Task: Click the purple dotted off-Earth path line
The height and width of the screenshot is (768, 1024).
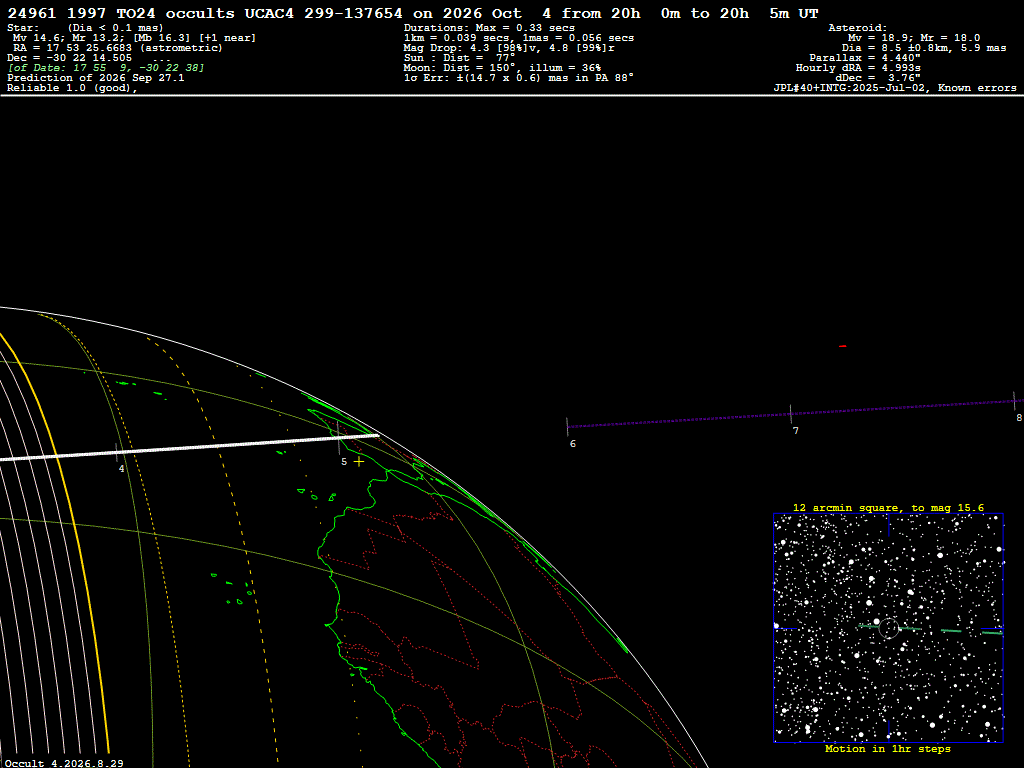Action: [x=790, y=414]
